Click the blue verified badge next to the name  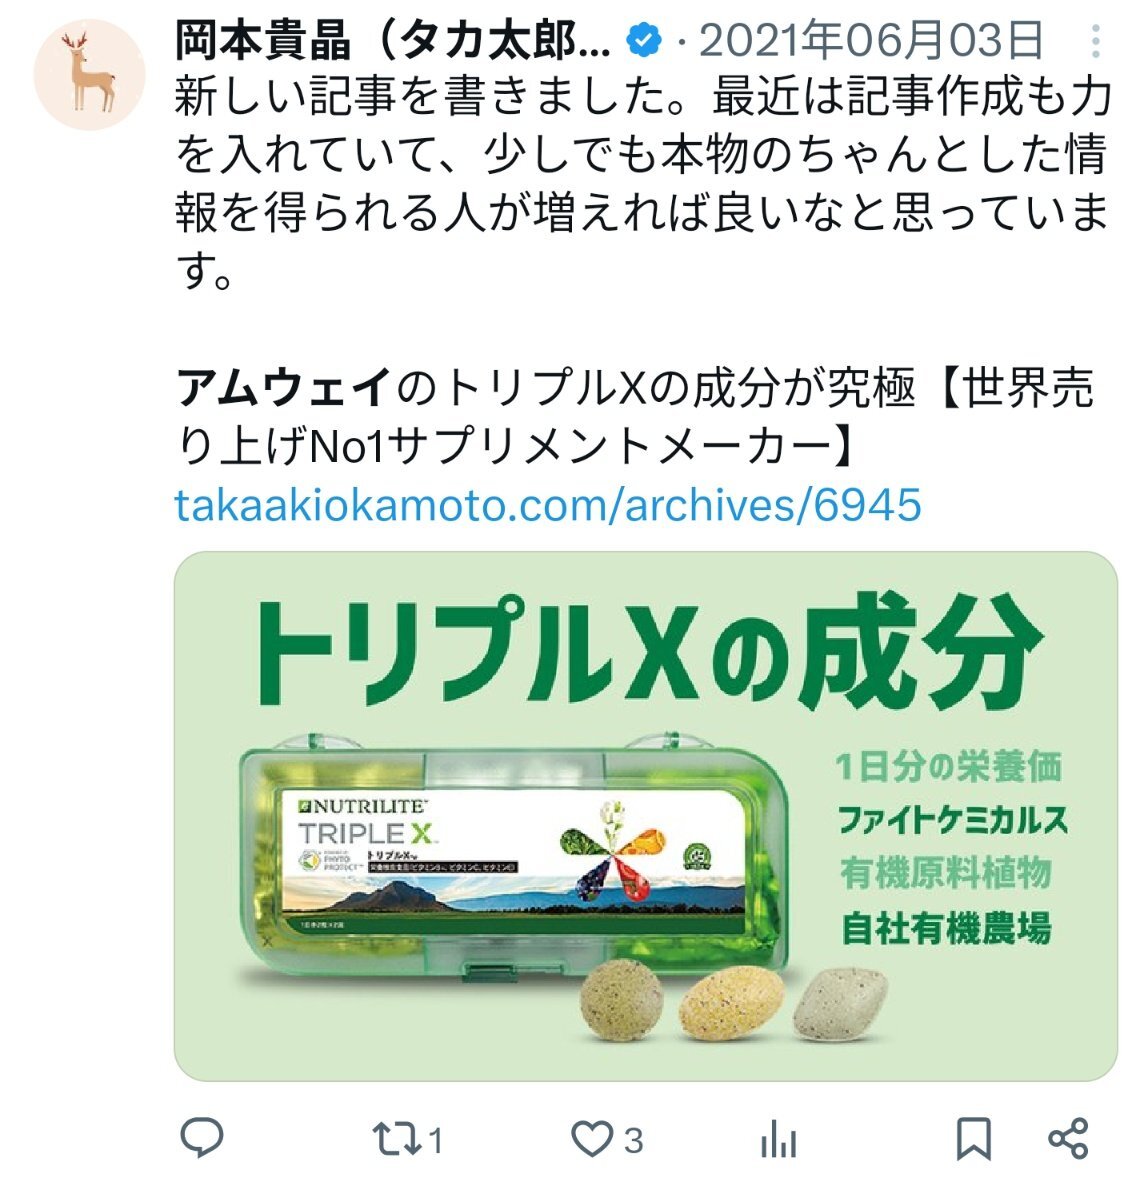click(644, 41)
